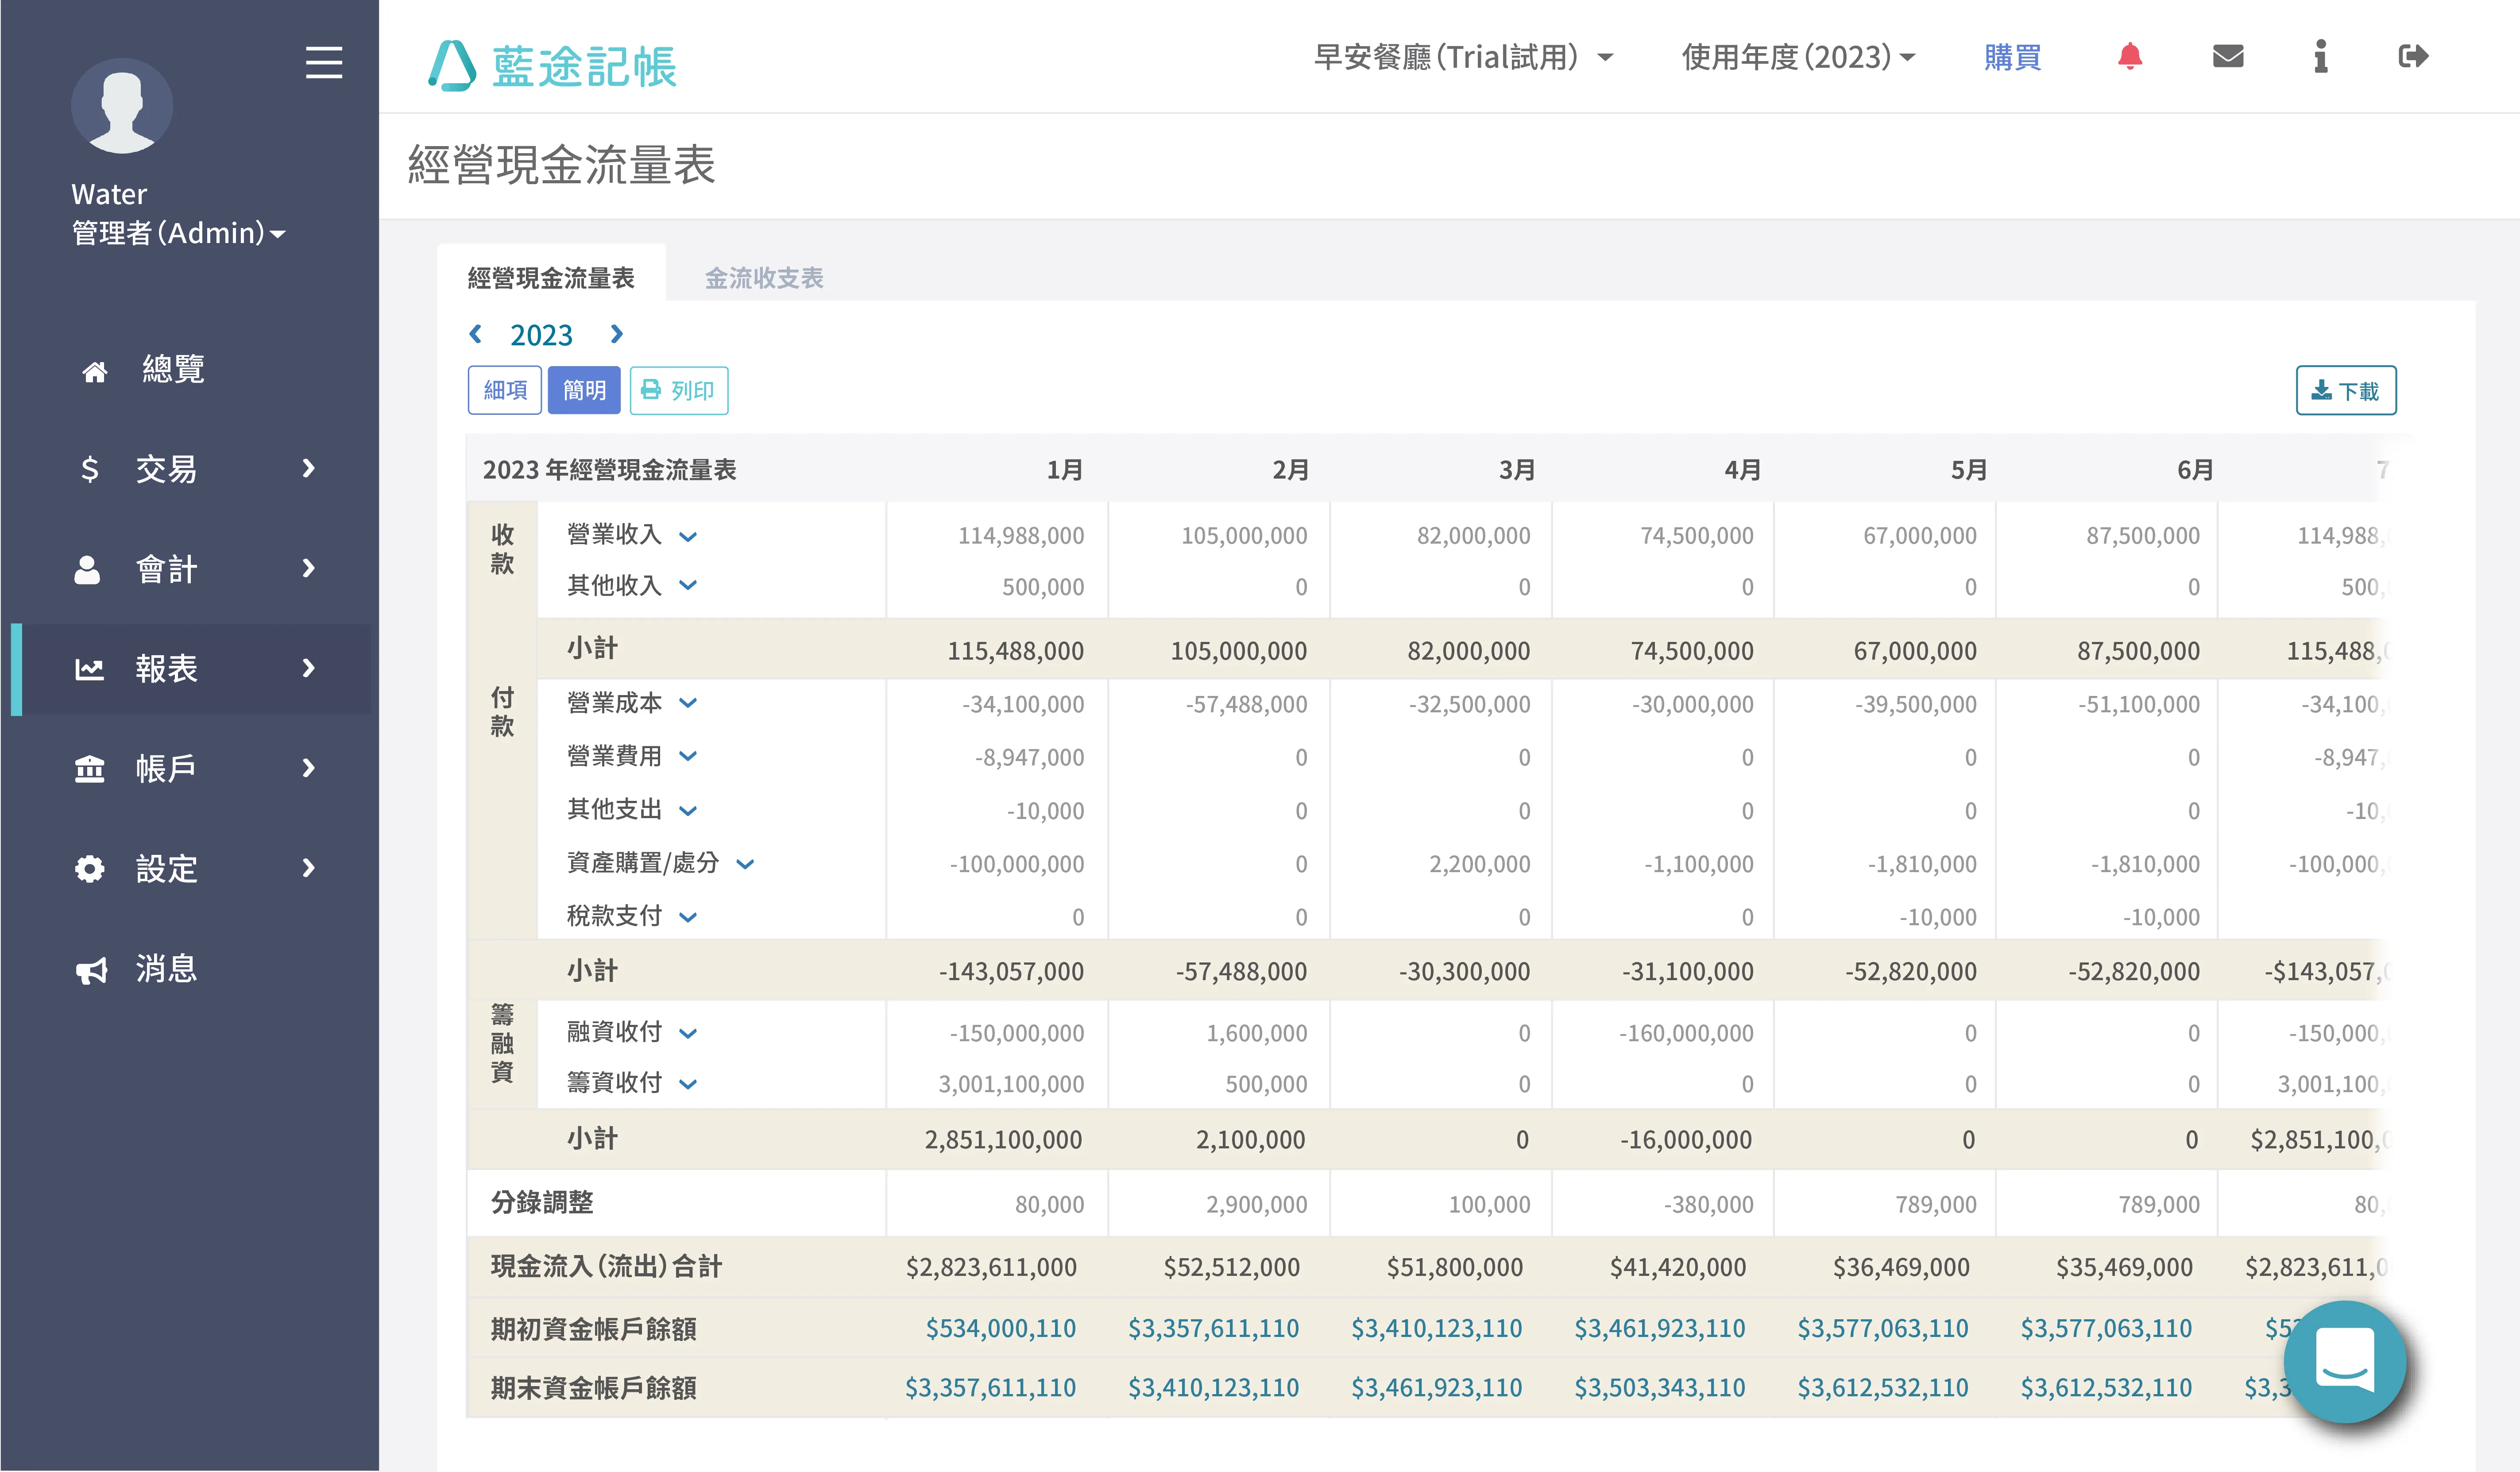Open 消息 in the sidebar
The image size is (2520, 1472).
pos(167,969)
